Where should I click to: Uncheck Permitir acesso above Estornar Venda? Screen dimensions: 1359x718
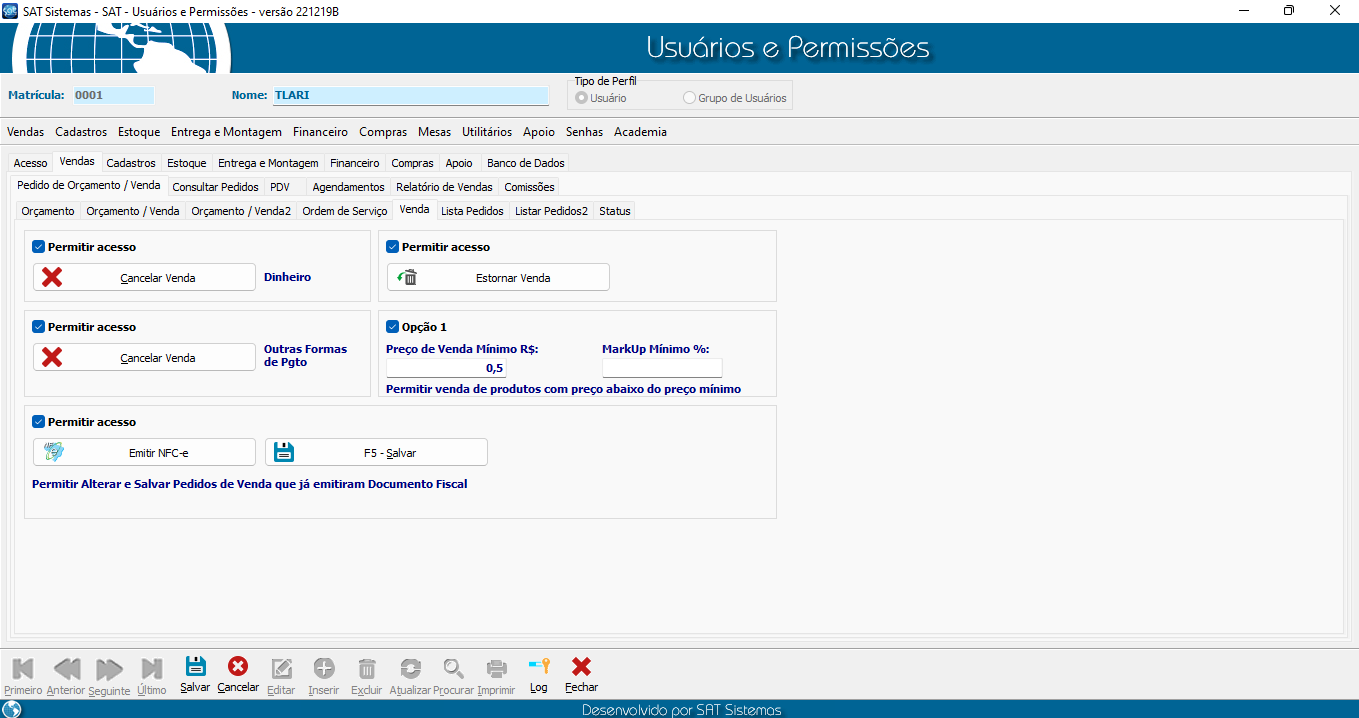tap(393, 247)
